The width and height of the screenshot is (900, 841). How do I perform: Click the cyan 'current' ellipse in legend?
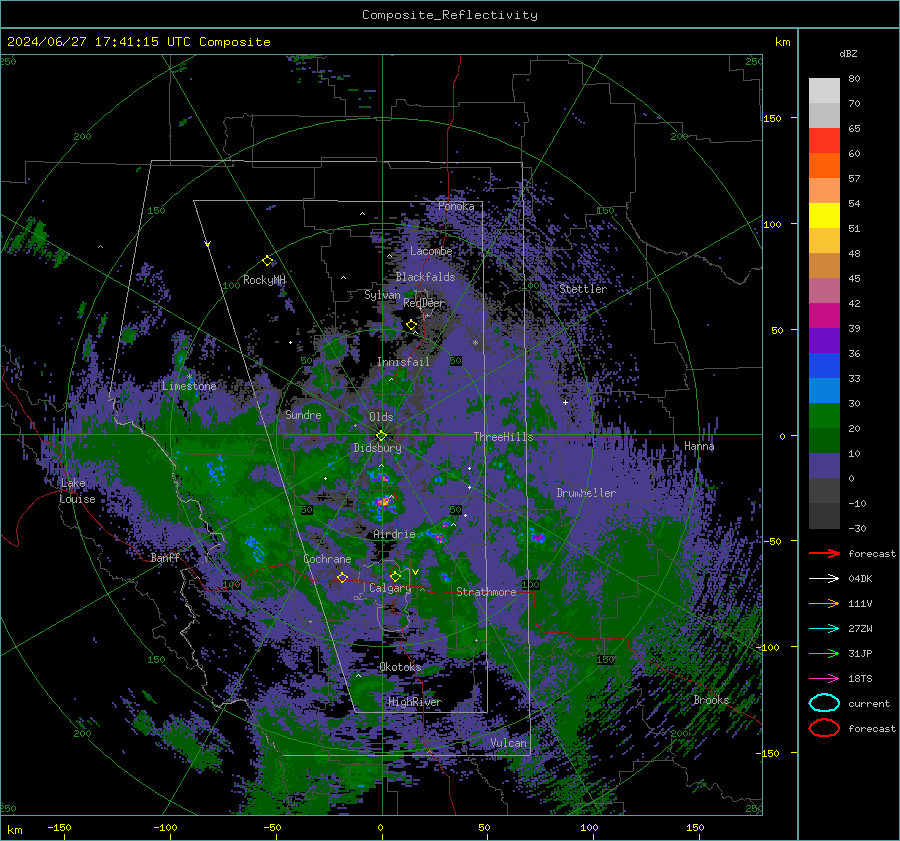(824, 703)
